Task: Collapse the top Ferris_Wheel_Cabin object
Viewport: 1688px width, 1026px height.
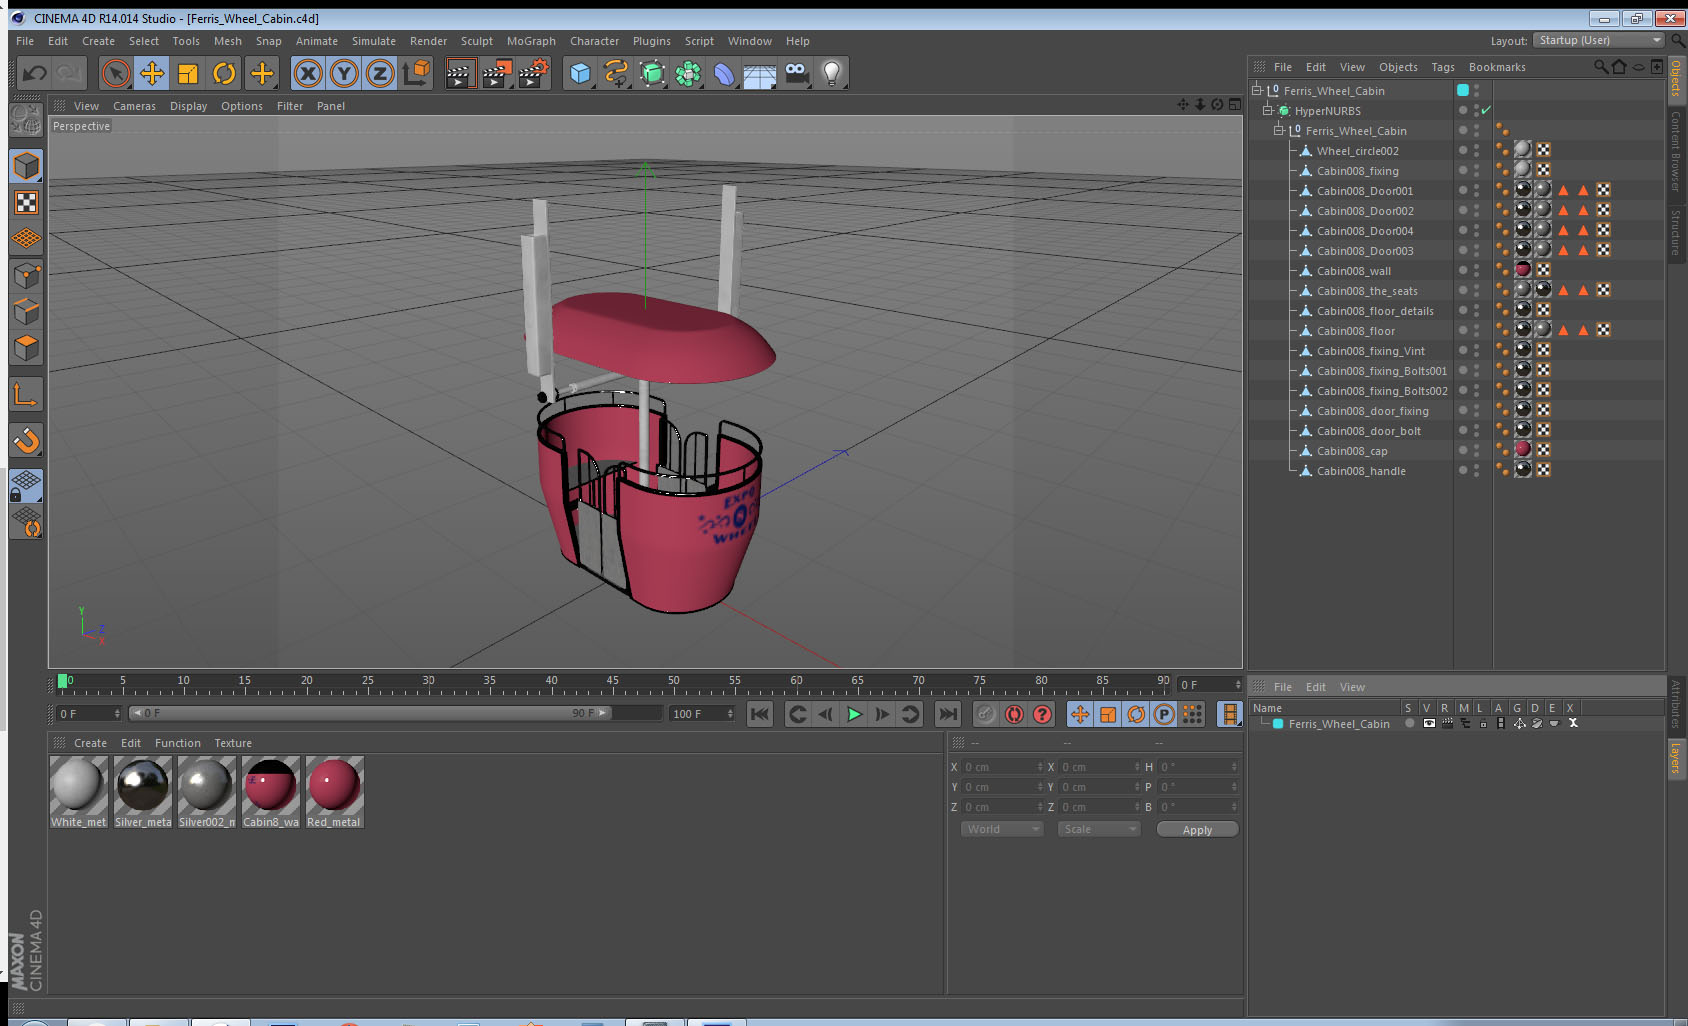Action: (x=1258, y=90)
